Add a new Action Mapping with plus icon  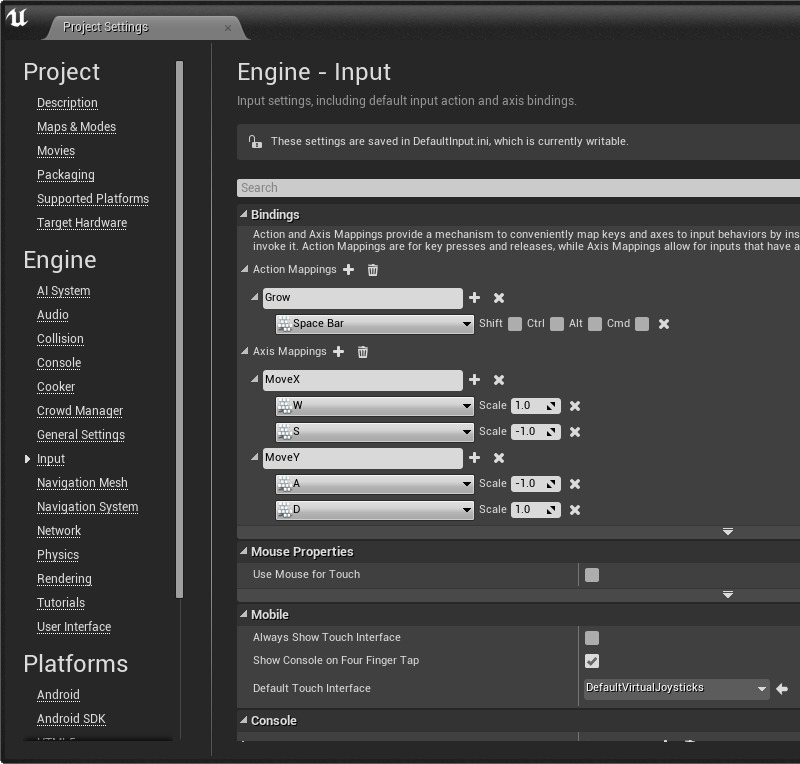[x=348, y=270]
